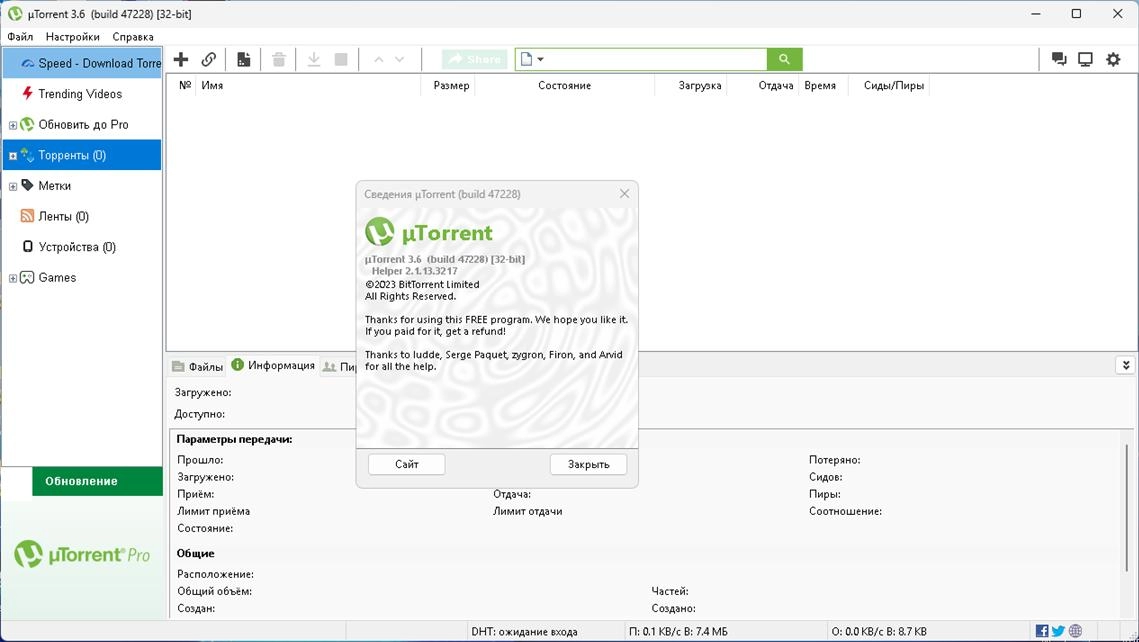Close the Сведения µTorrent dialog with X

coord(625,194)
